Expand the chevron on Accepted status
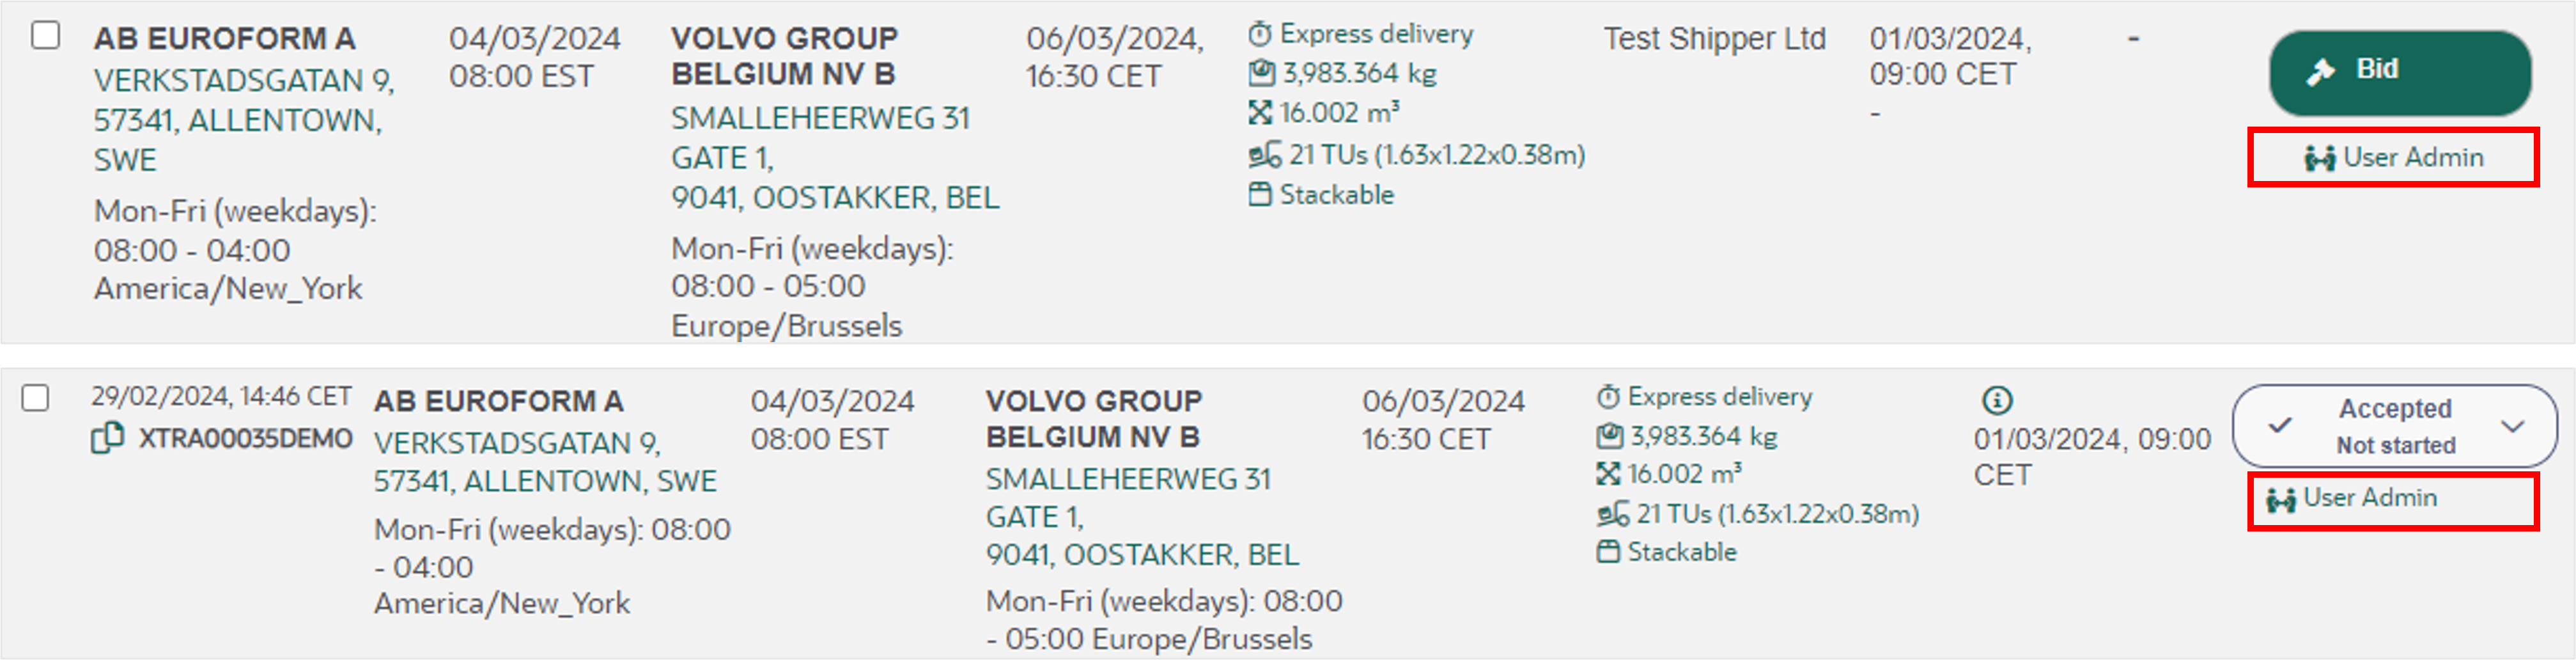This screenshot has height=660, width=2576. pyautogui.click(x=2513, y=426)
